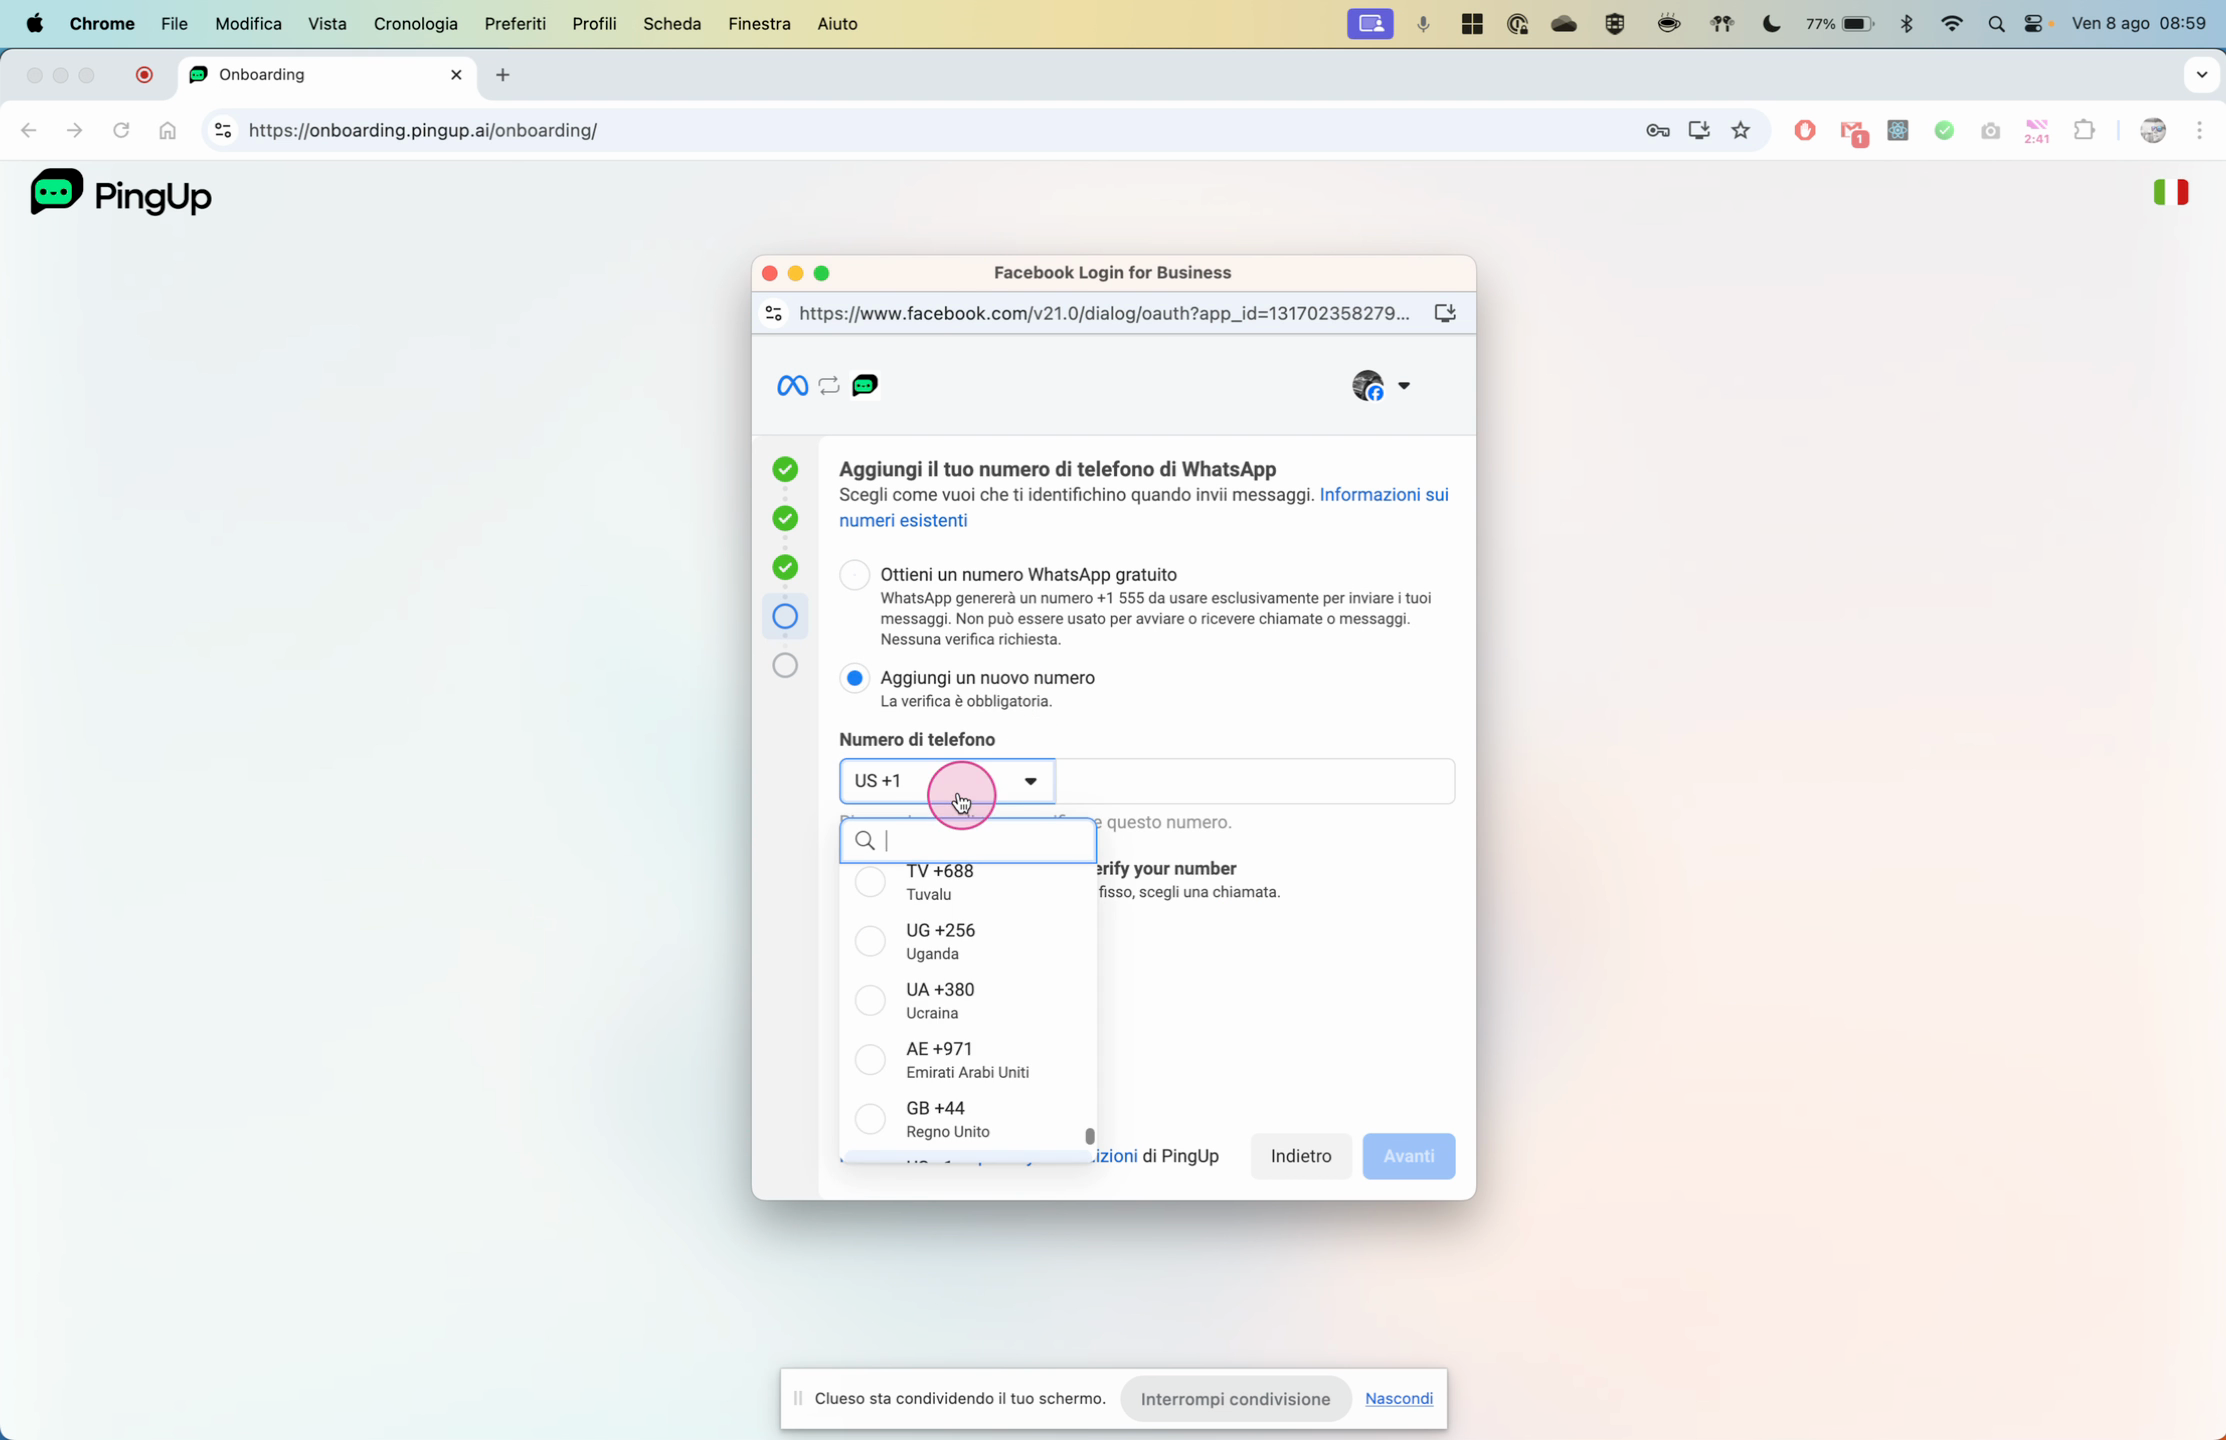
Task: Click the Chrome back arrow
Action: click(x=29, y=130)
